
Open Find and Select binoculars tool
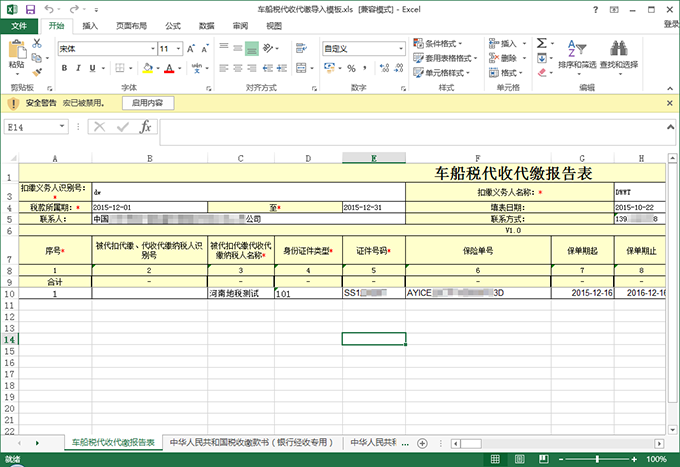tap(620, 53)
